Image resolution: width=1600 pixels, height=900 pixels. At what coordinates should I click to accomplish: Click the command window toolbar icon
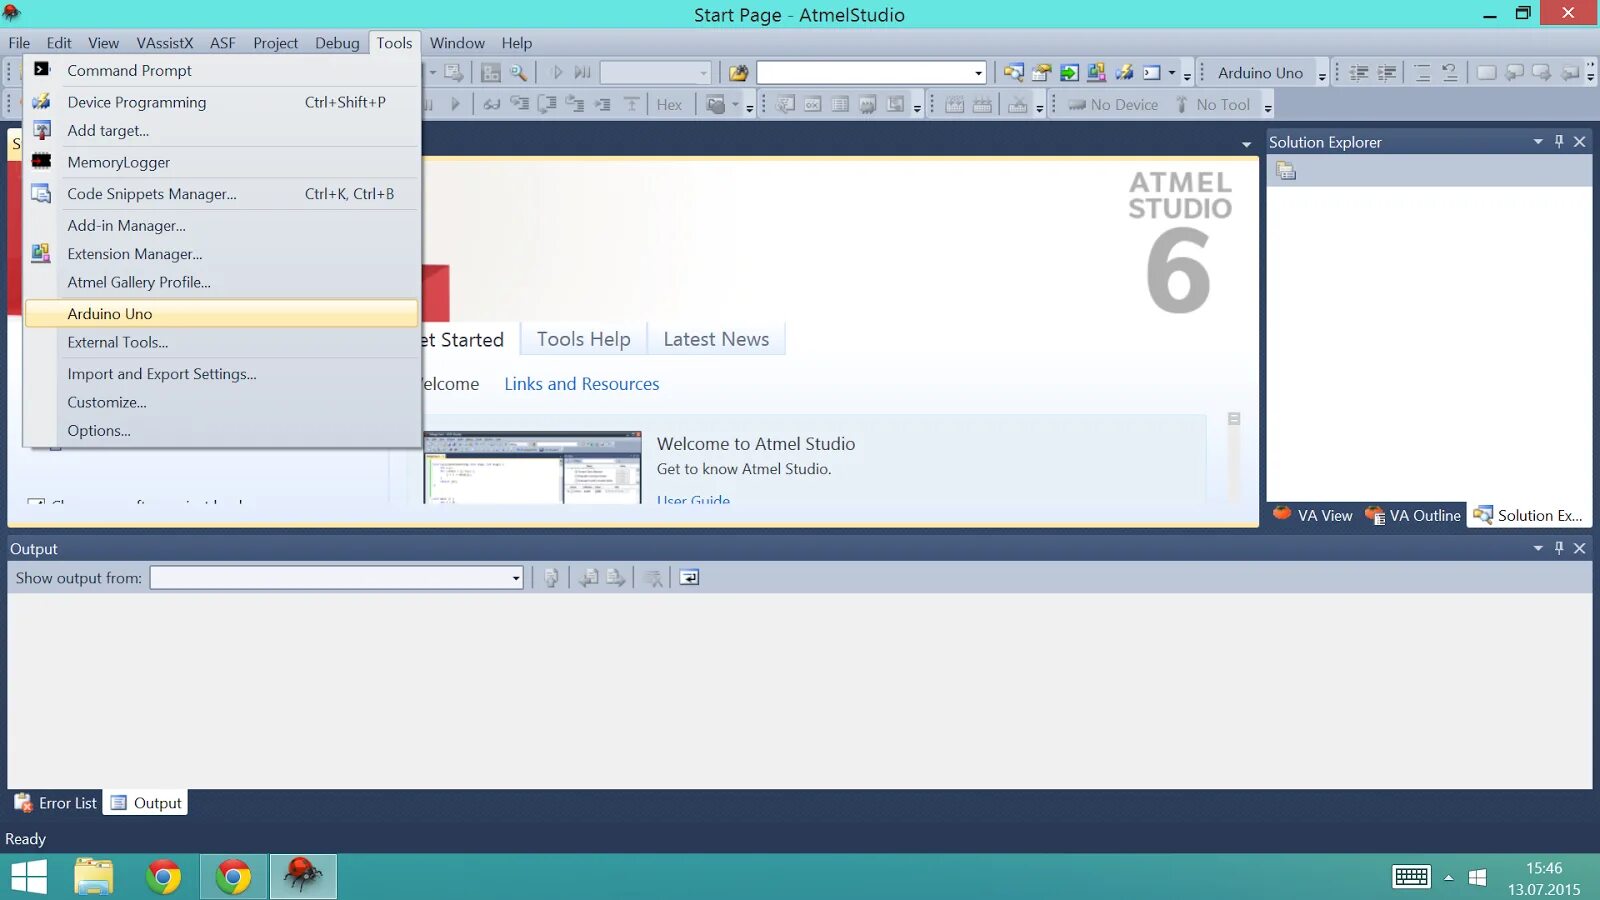pos(1152,73)
